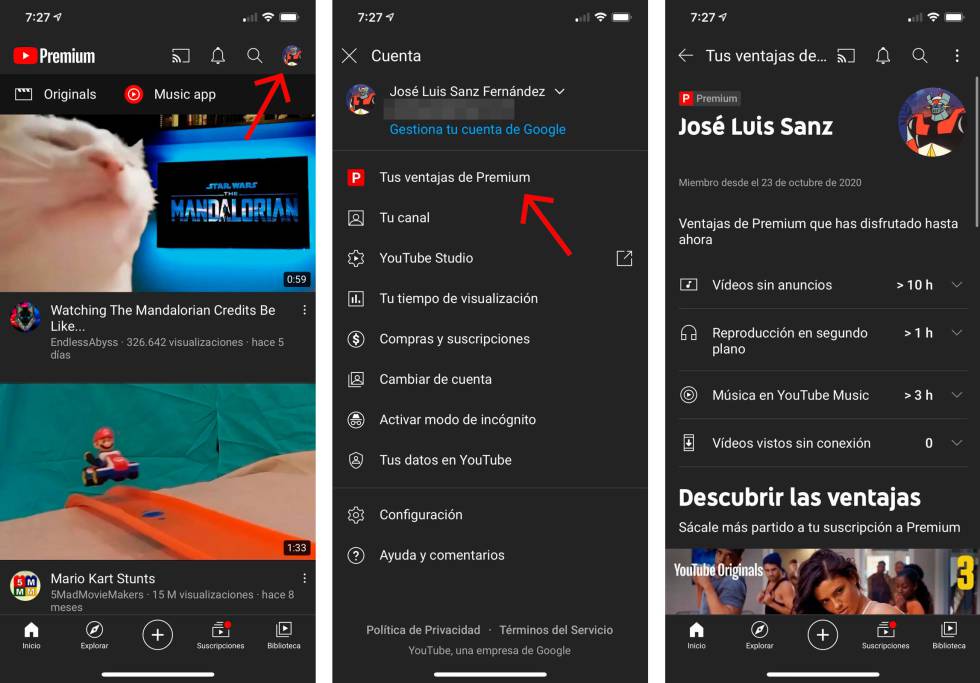Viewport: 980px width, 683px height.
Task: Open Biblioteca tab in right screen
Action: [949, 636]
